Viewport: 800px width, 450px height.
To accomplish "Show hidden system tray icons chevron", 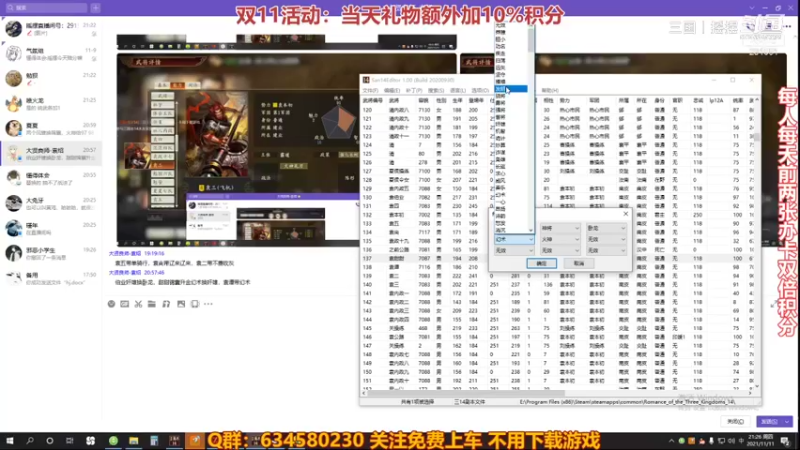I will pyautogui.click(x=671, y=441).
